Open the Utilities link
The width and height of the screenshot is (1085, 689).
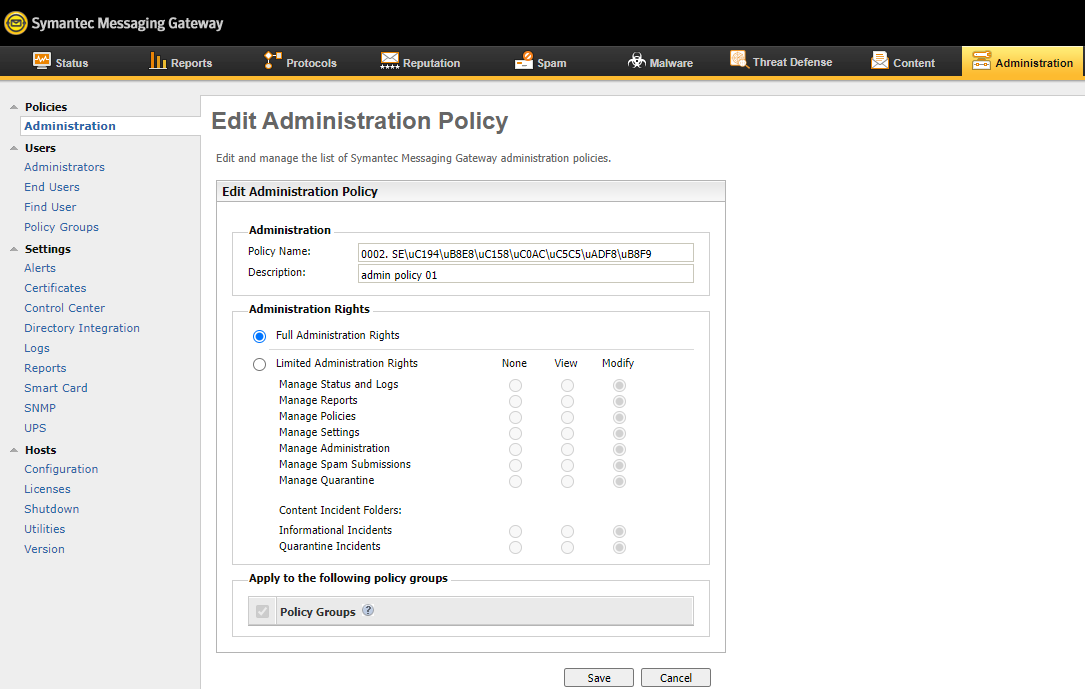click(x=45, y=529)
